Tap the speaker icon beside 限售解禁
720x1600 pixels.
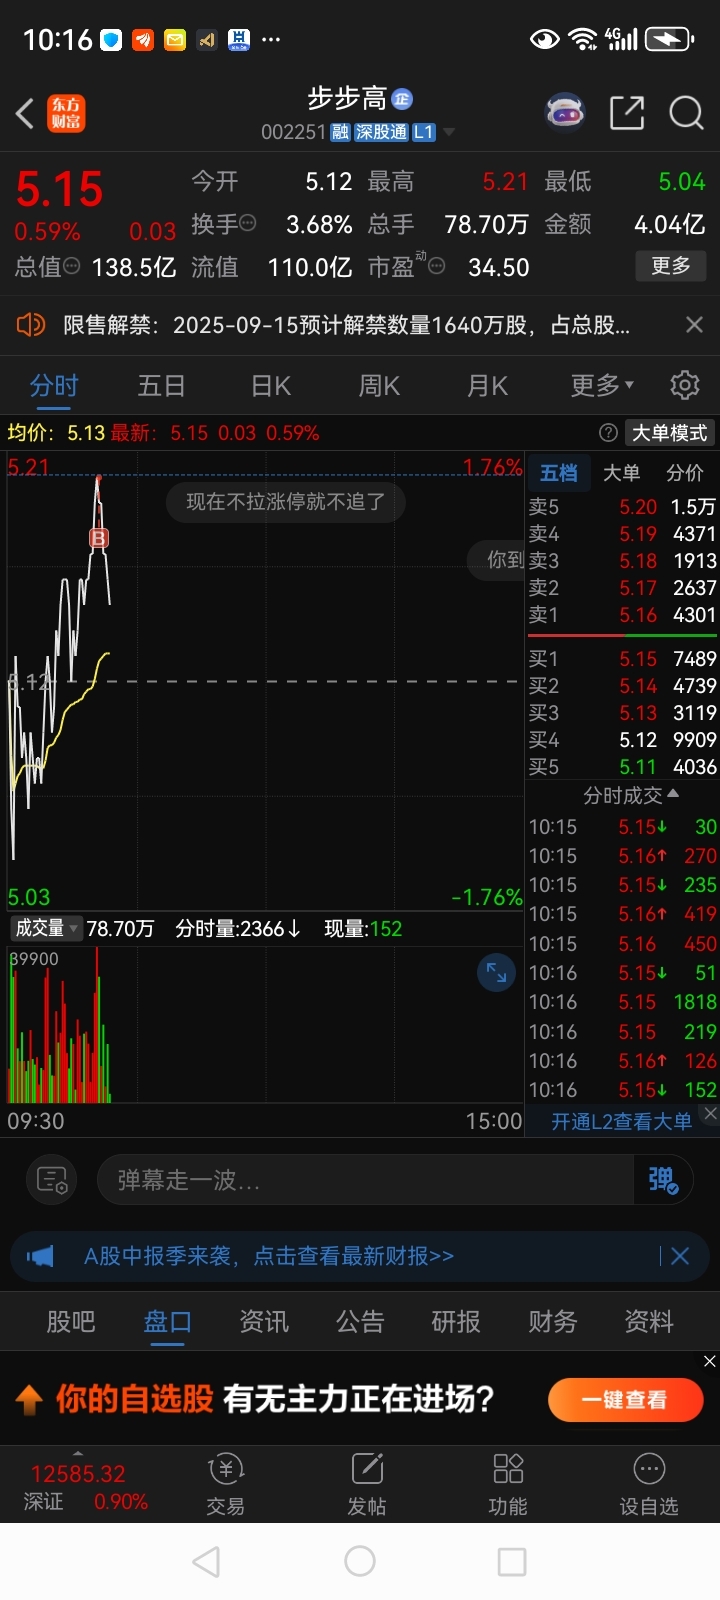tap(31, 324)
